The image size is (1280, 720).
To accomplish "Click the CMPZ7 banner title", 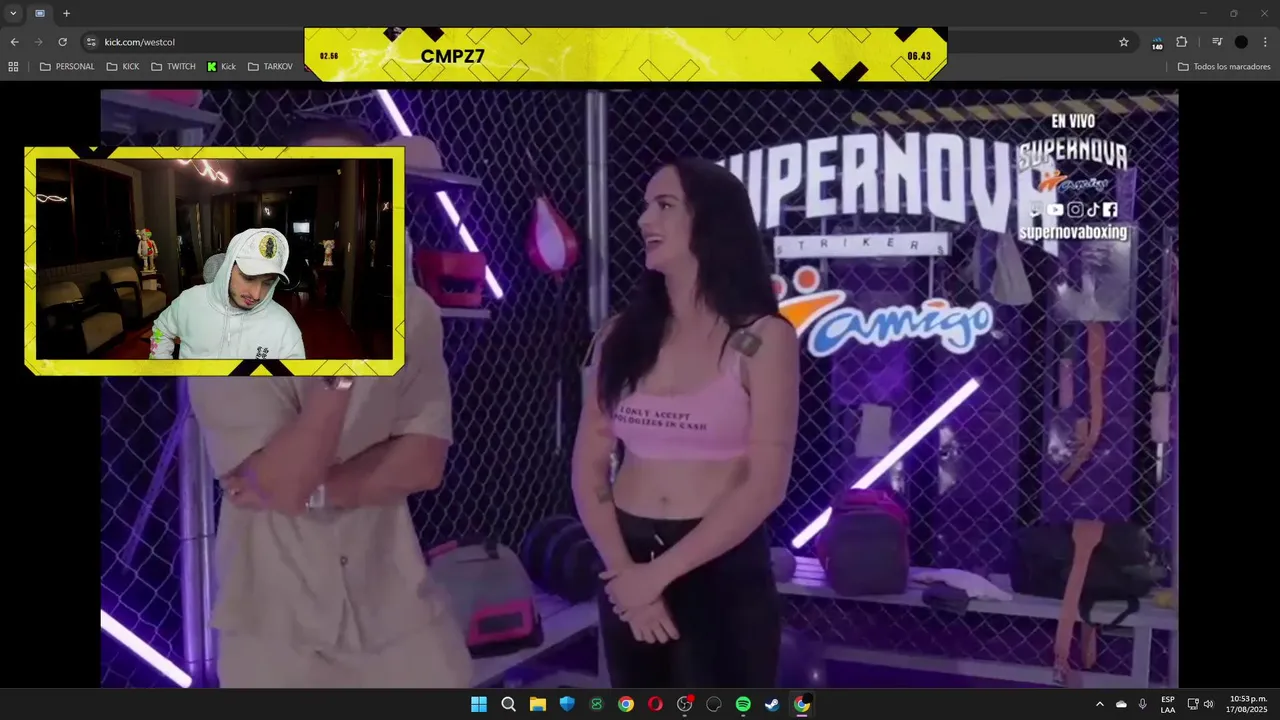I will 453,56.
